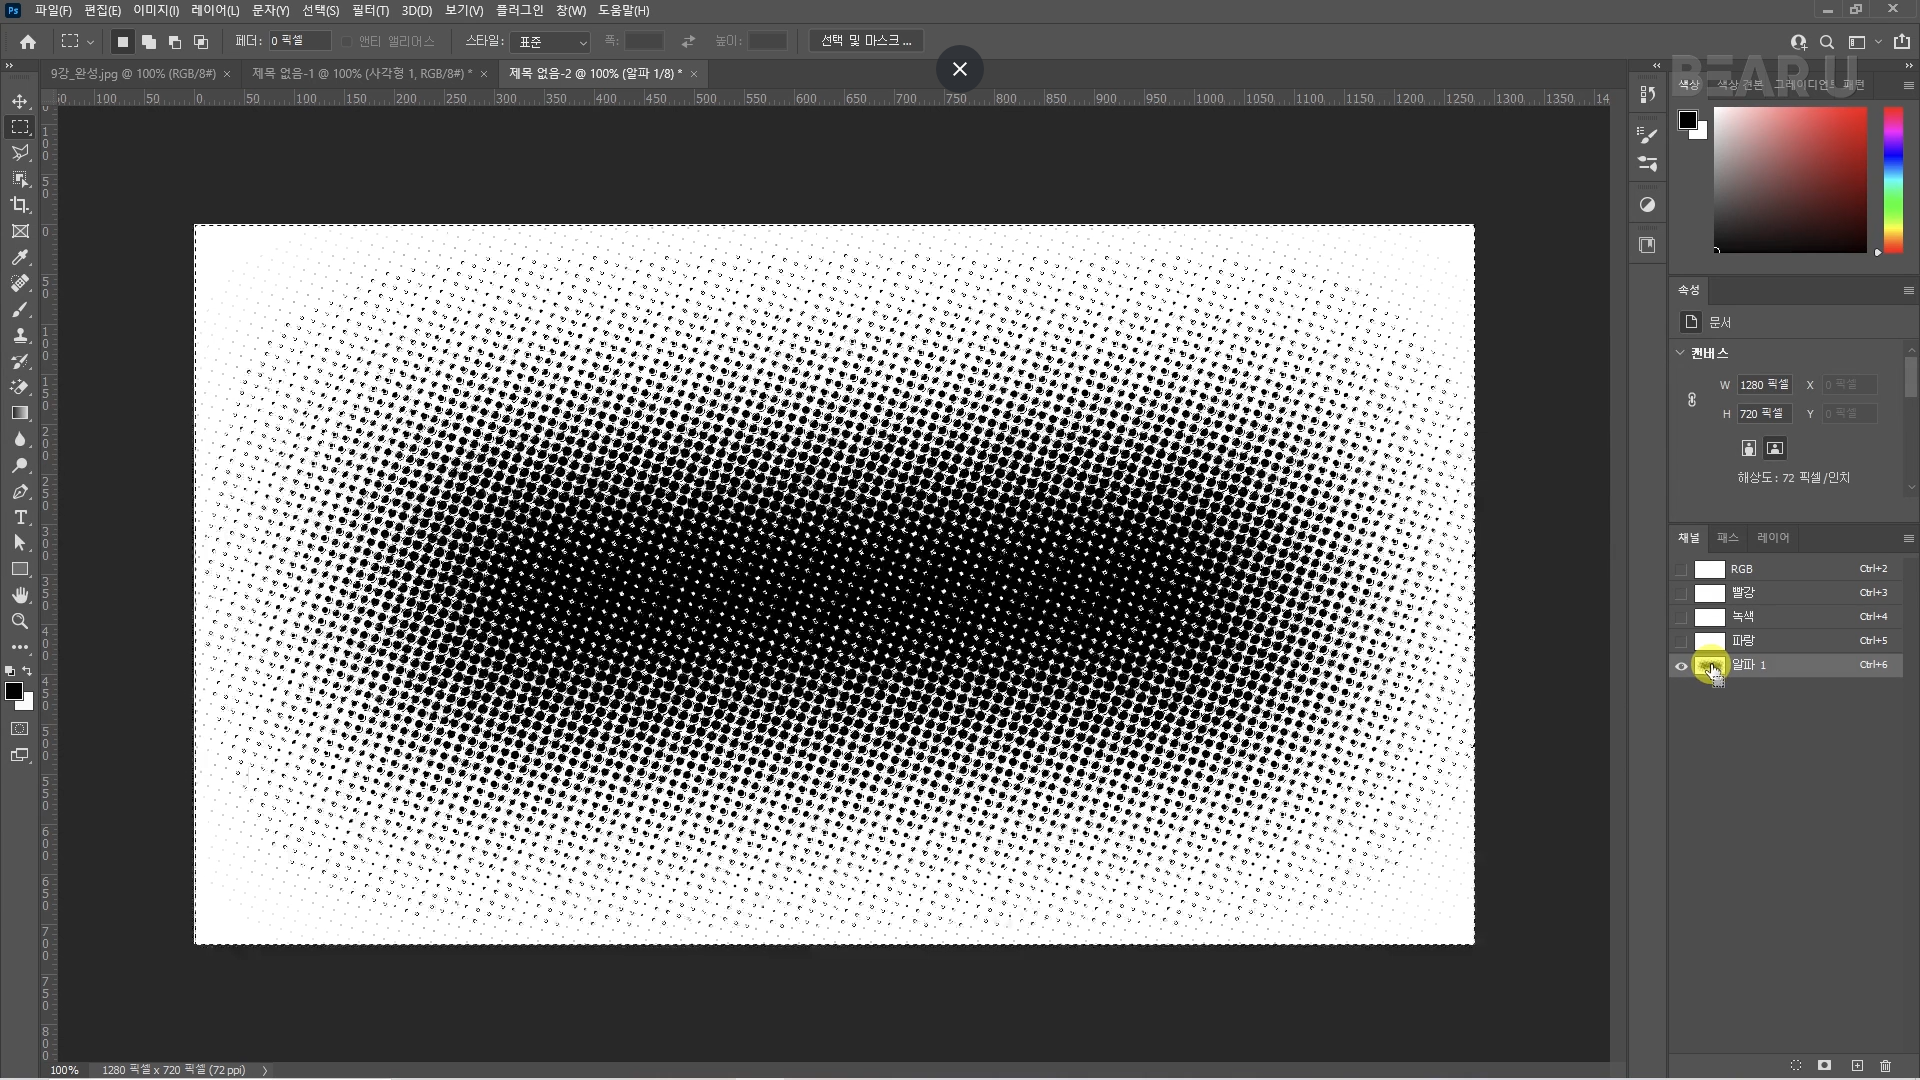Collapse the 캔버스 section
Screen dimensions: 1920x1080
pos(1681,353)
